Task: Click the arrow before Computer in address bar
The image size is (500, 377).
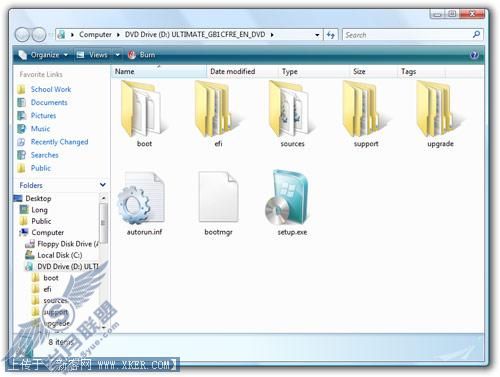Action: [x=72, y=35]
